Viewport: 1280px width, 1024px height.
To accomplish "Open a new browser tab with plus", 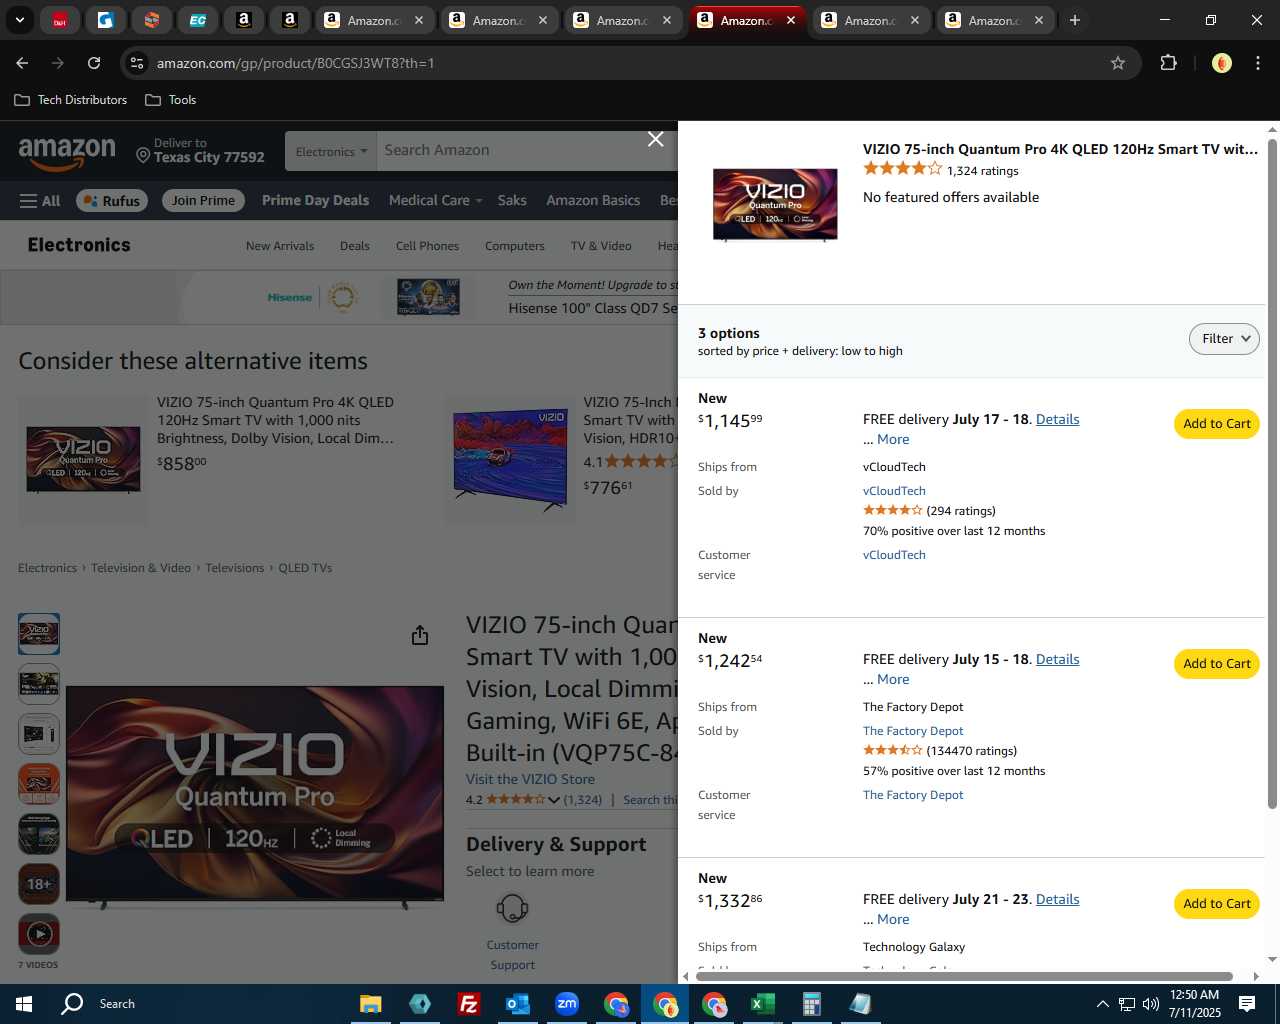I will (1075, 20).
